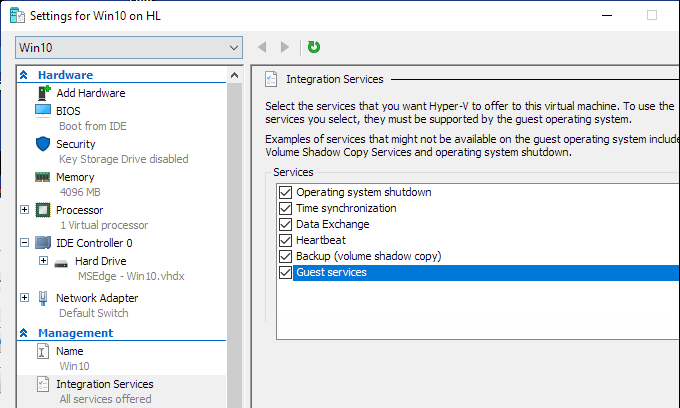Click the Security shield icon
Viewport: 680px width, 408px height.
pyautogui.click(x=43, y=144)
